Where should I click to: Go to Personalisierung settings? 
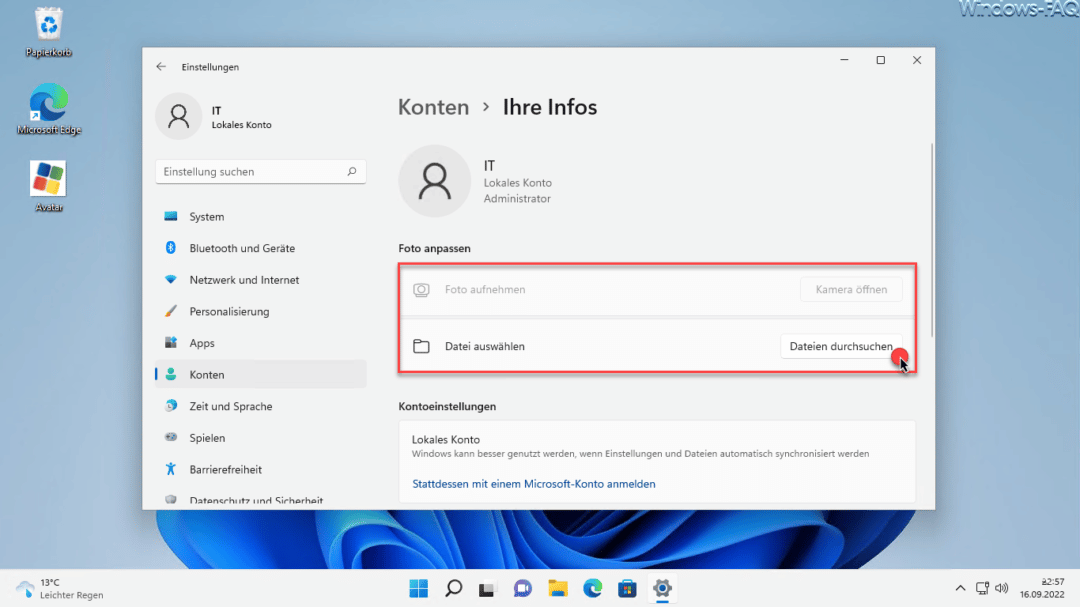[x=260, y=311]
